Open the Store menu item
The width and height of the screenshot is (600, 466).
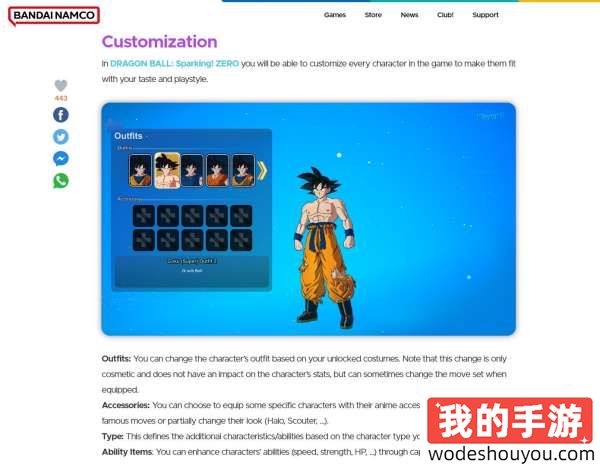click(x=373, y=15)
